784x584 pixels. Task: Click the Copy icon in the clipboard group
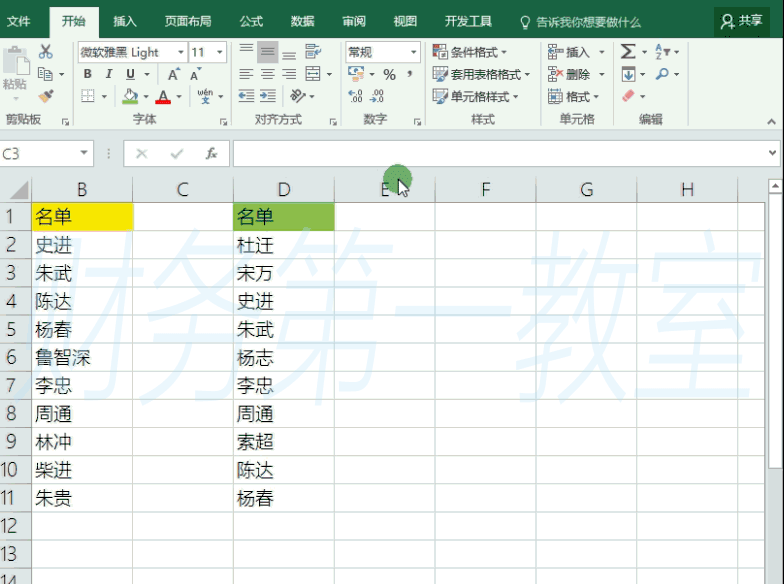(x=45, y=74)
